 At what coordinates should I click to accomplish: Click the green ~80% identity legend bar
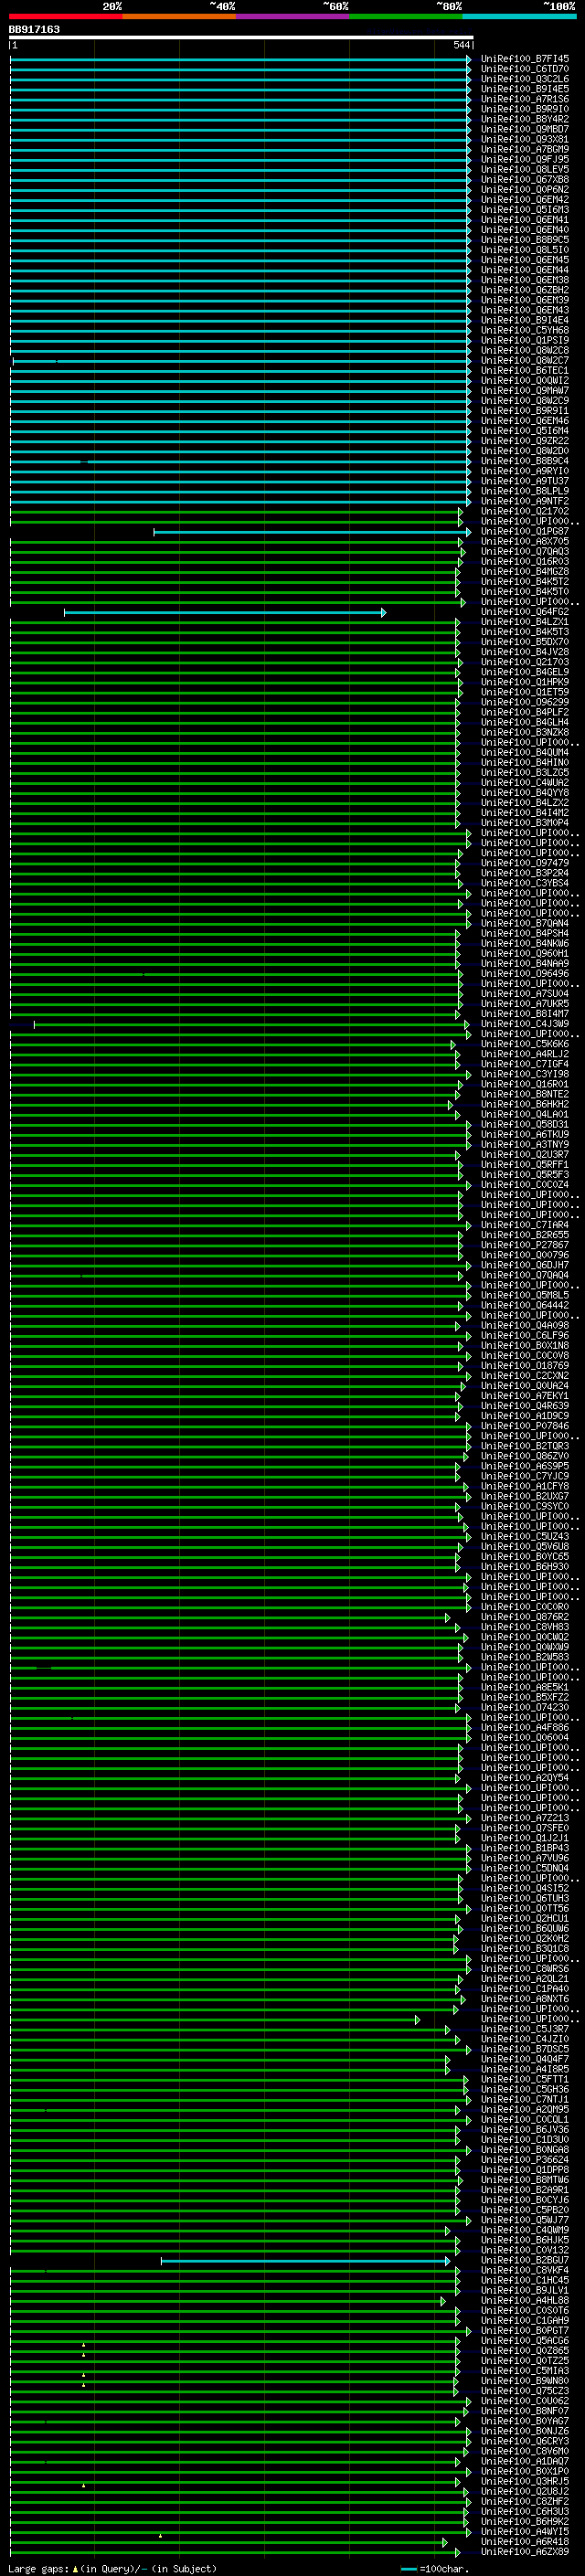click(x=407, y=16)
